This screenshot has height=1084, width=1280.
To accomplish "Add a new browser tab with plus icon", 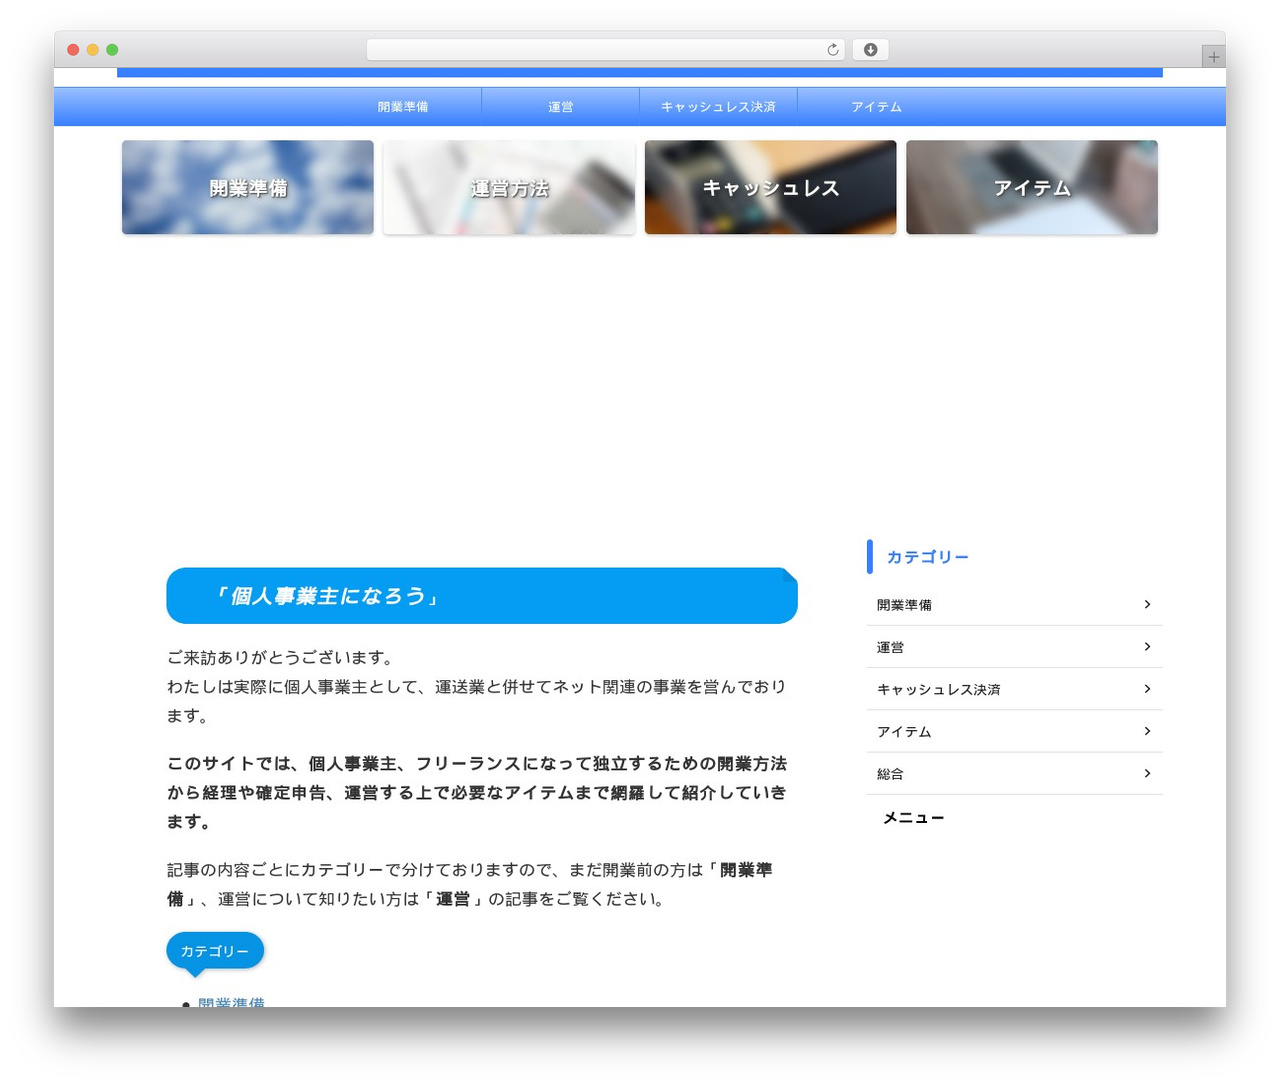I will tap(1213, 57).
